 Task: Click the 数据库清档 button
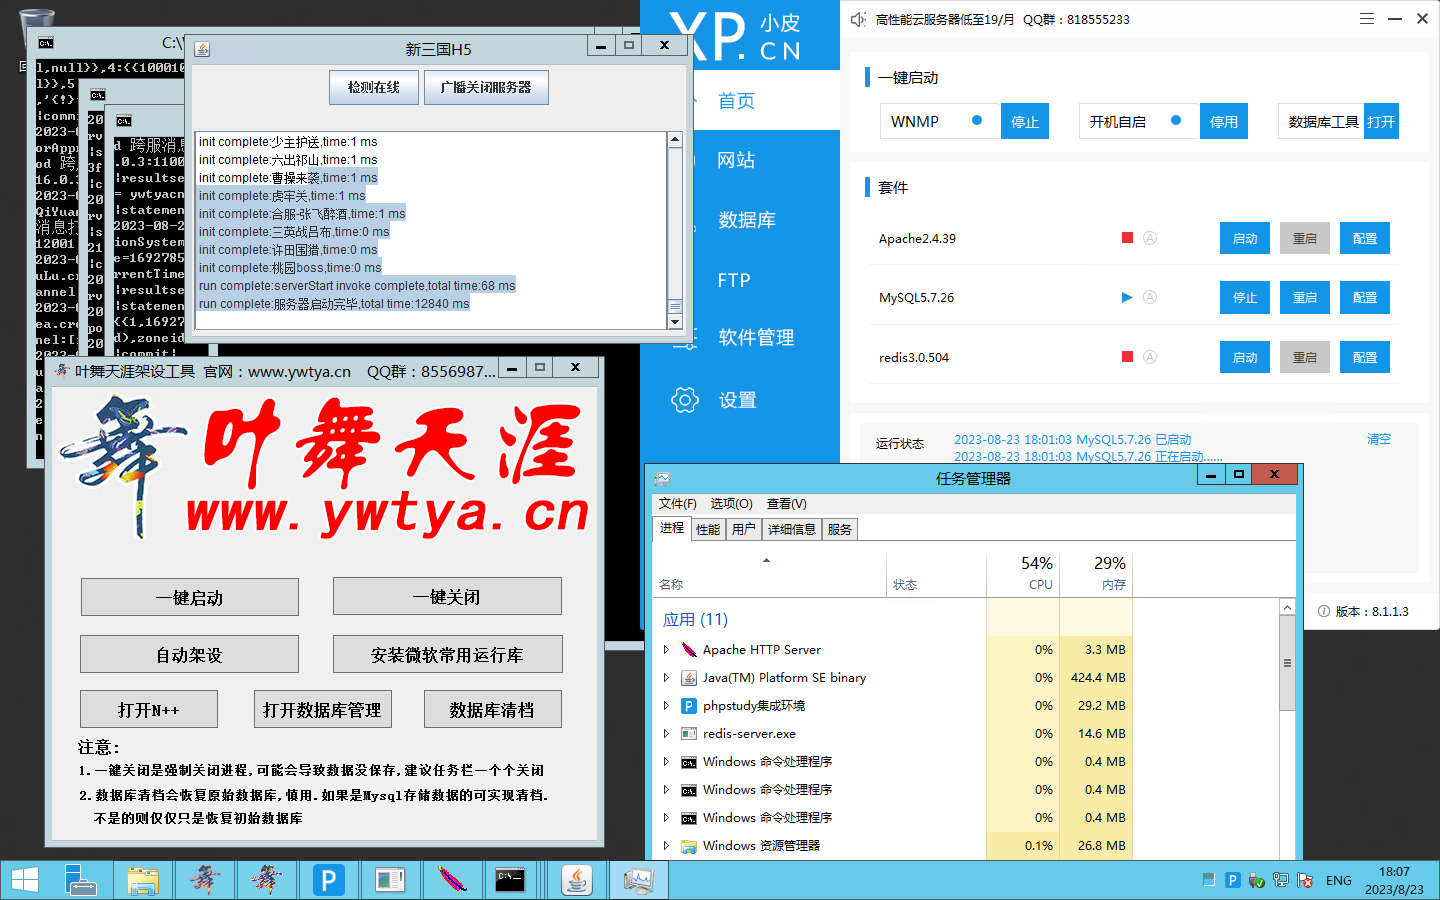492,710
